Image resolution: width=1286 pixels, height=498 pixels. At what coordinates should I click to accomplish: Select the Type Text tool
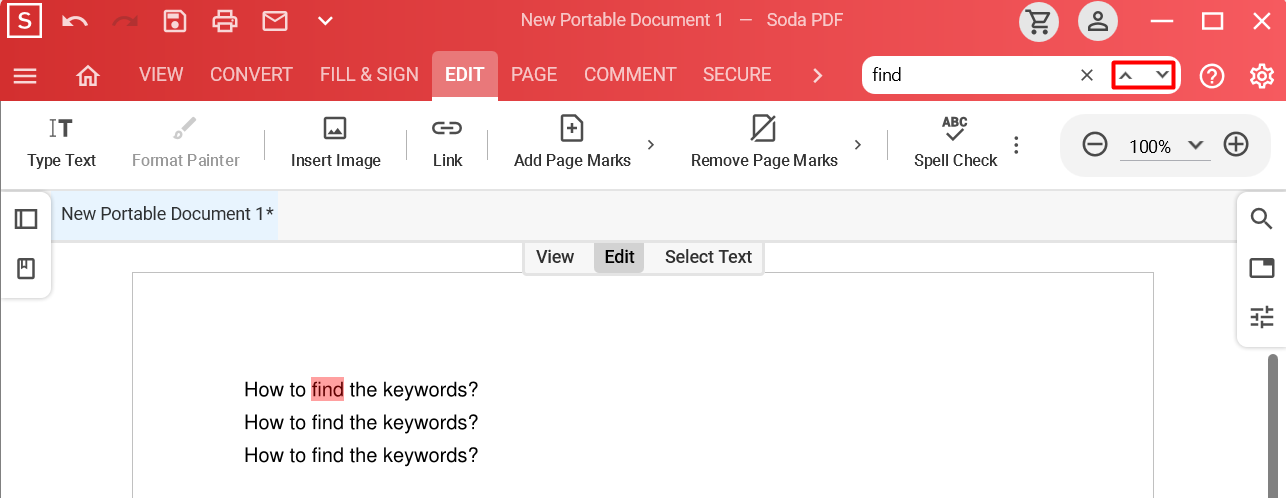(x=61, y=144)
